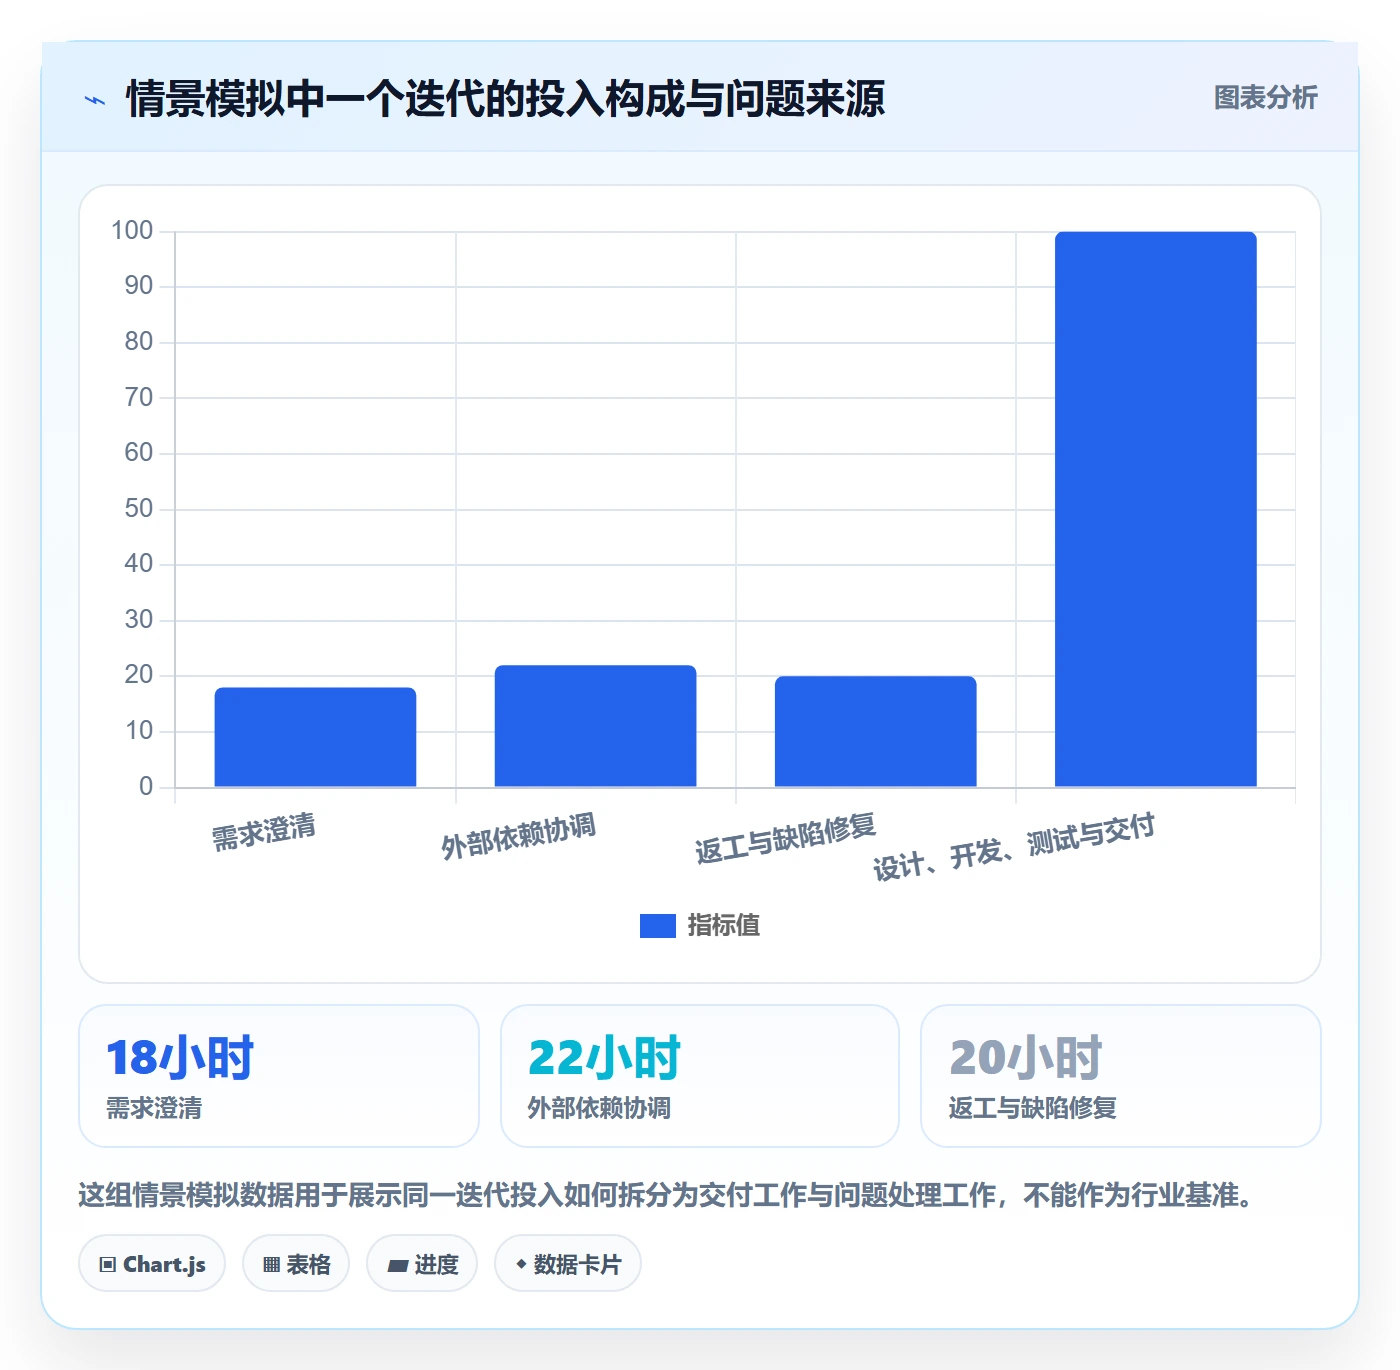The height and width of the screenshot is (1370, 1400).
Task: Click the 图表分析 label in the header
Action: 1266,98
